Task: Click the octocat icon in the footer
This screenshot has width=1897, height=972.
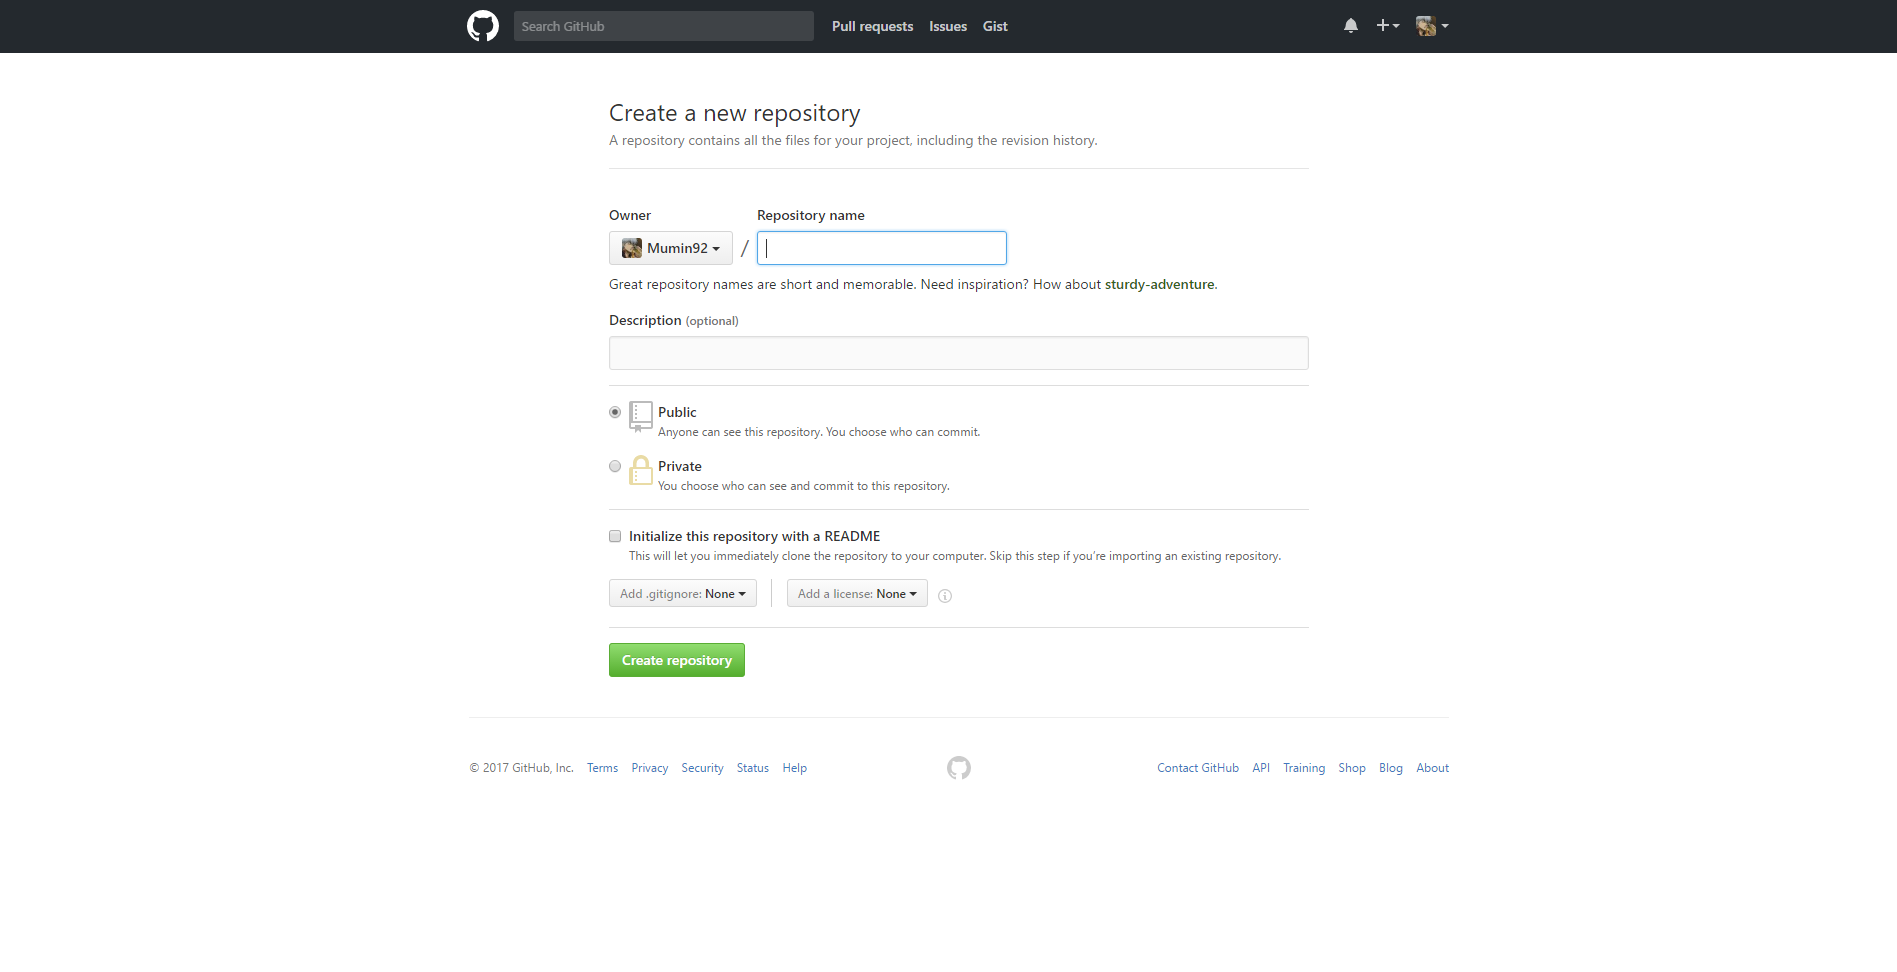Action: pyautogui.click(x=958, y=768)
